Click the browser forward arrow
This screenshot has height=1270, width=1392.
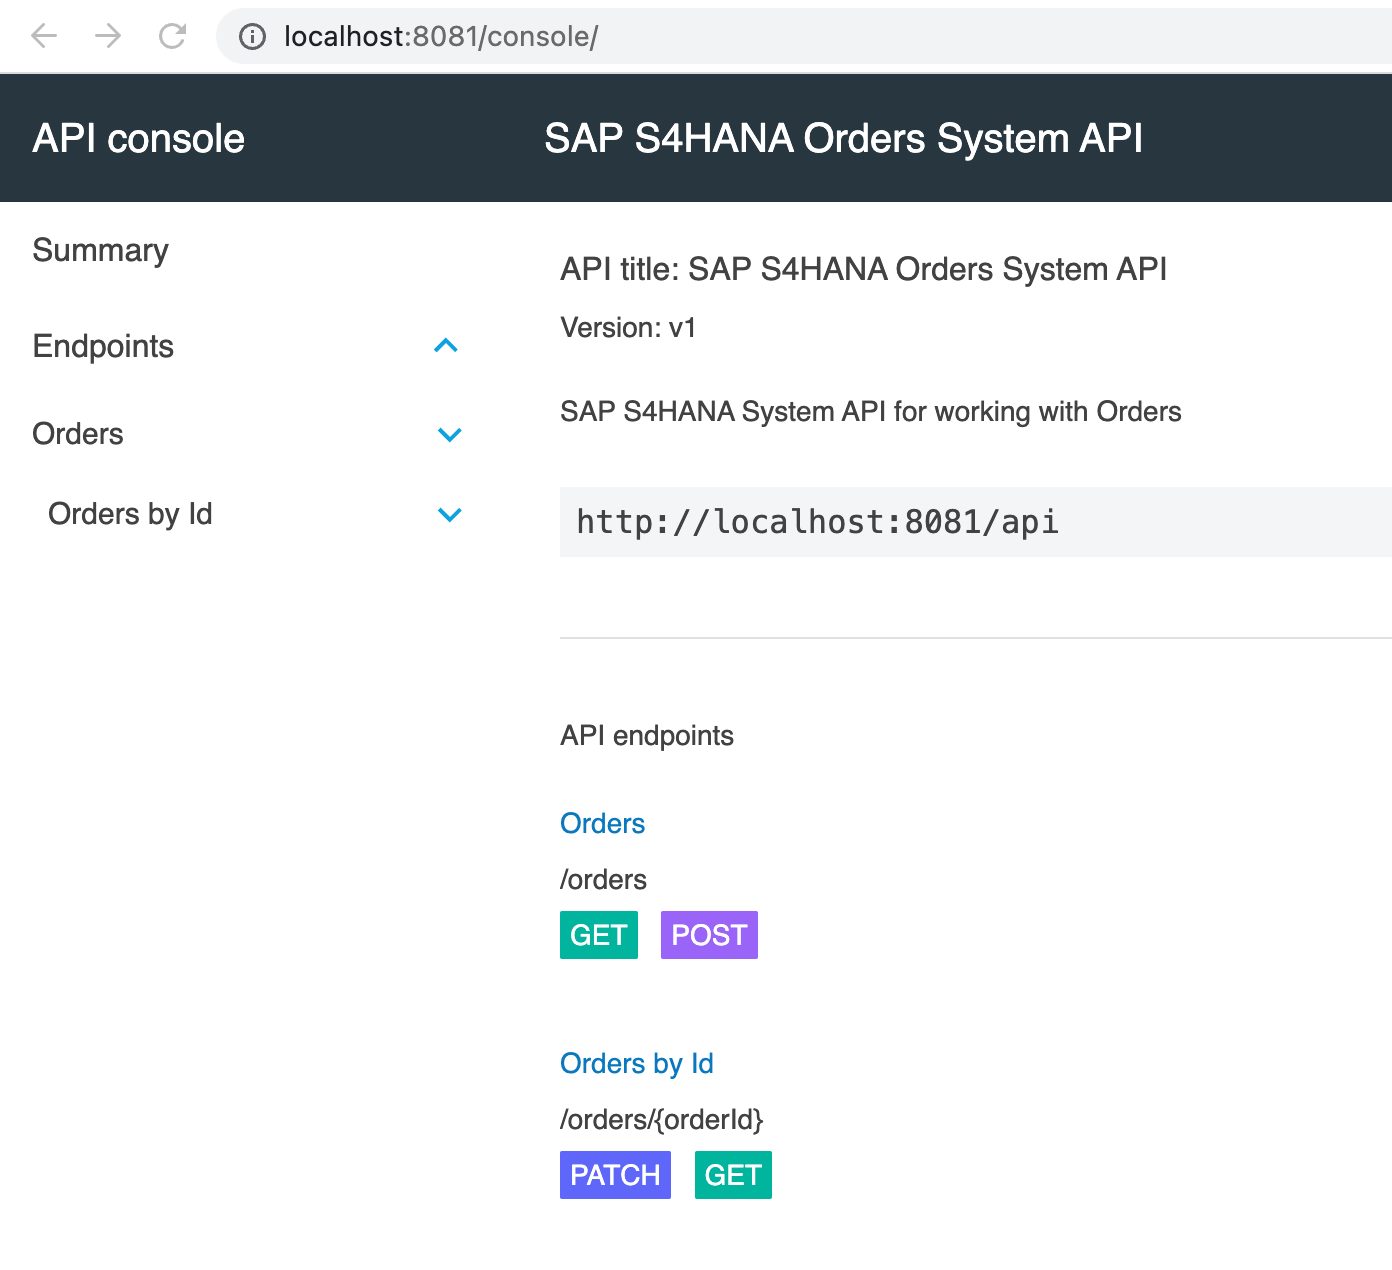pyautogui.click(x=108, y=37)
